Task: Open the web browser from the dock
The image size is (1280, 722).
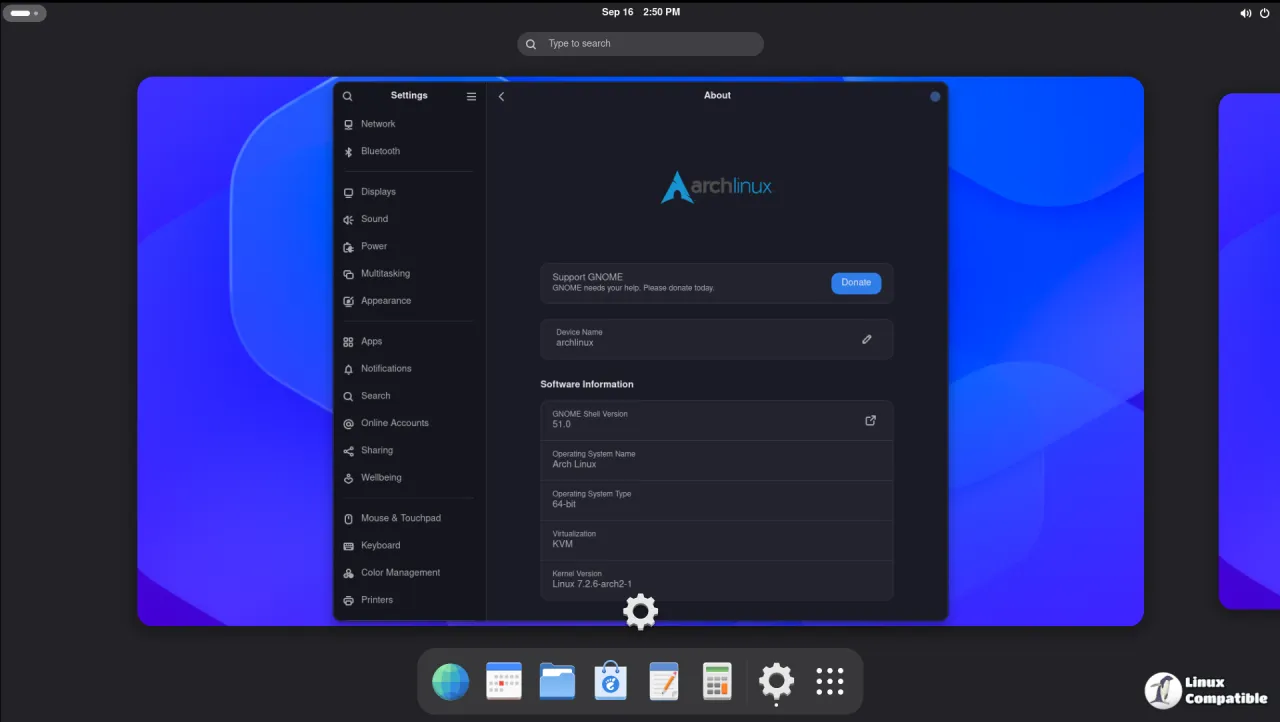Action: click(450, 682)
